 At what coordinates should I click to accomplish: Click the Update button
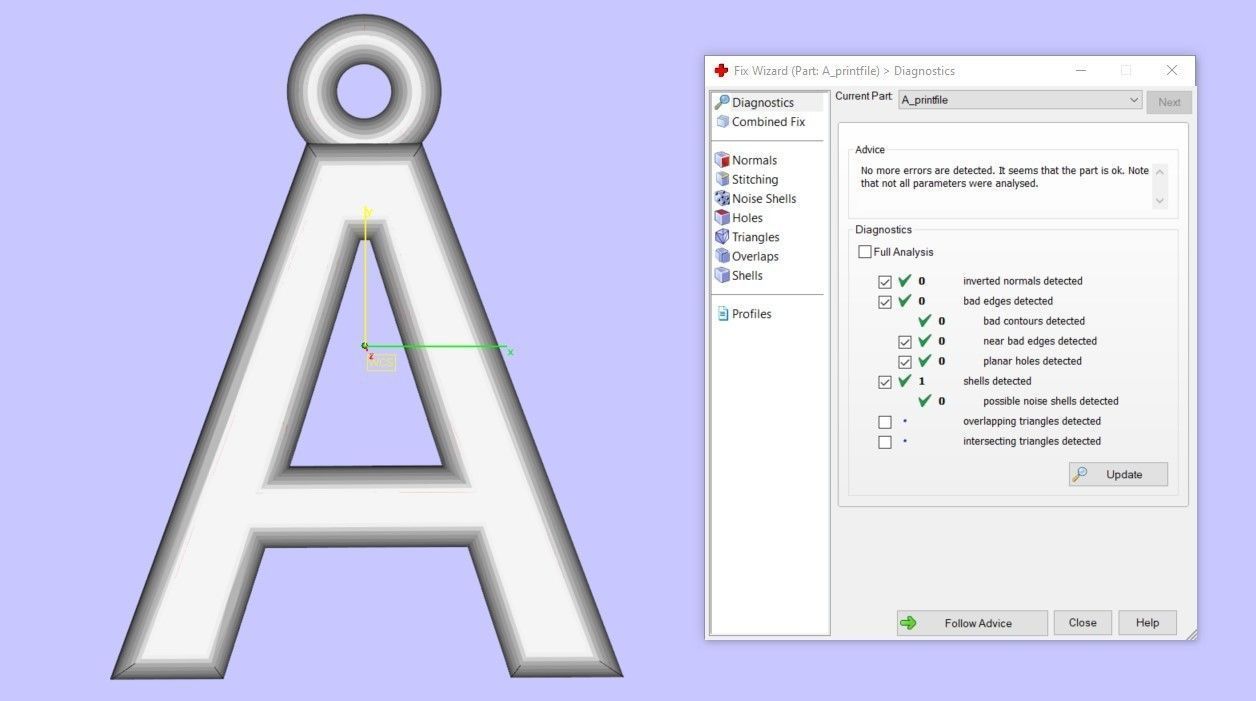[x=1118, y=474]
